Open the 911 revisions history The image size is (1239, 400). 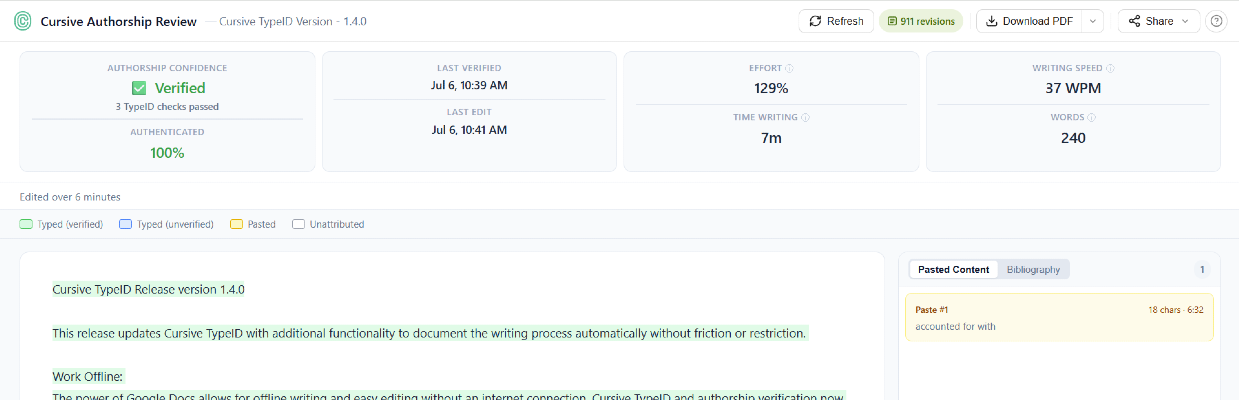click(x=921, y=21)
